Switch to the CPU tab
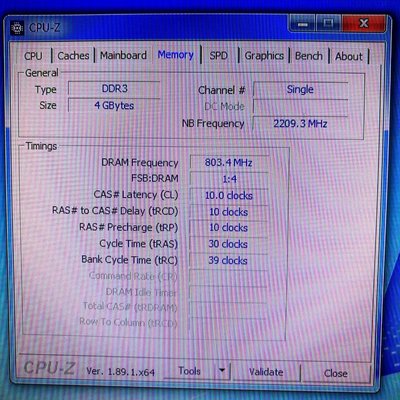This screenshot has height=400, width=400. tap(33, 56)
